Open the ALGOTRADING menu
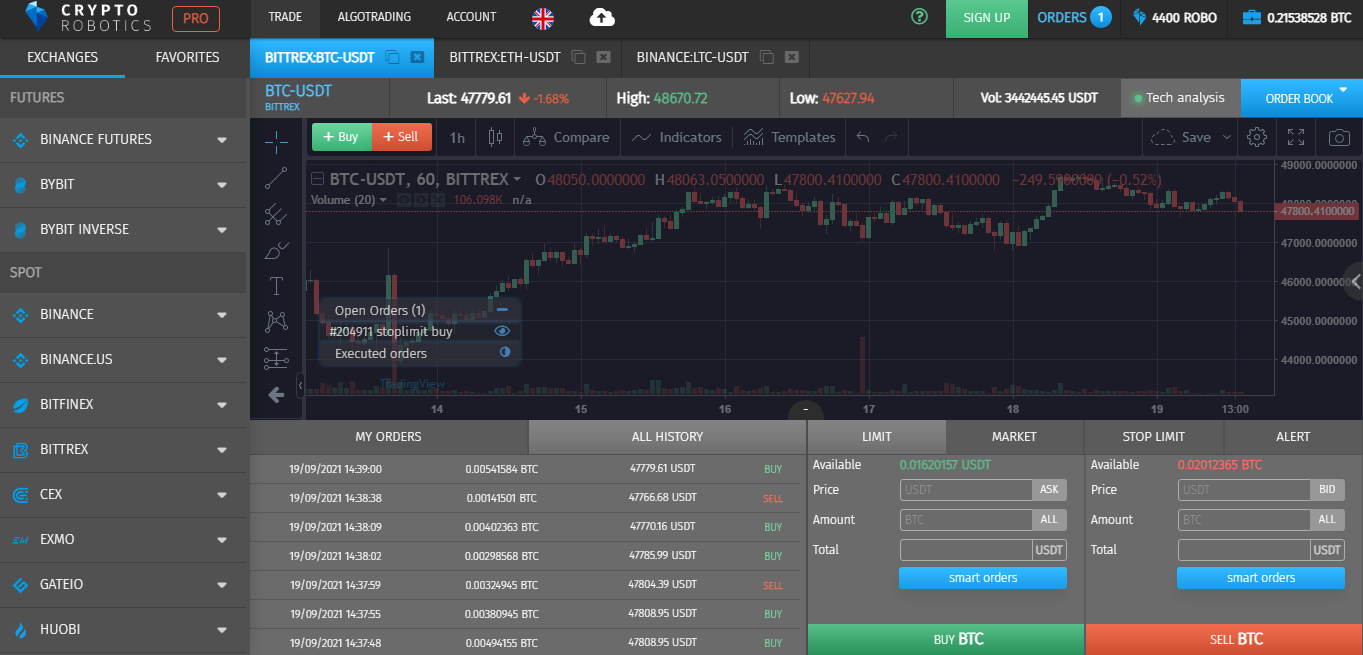This screenshot has height=655, width=1363. click(374, 17)
